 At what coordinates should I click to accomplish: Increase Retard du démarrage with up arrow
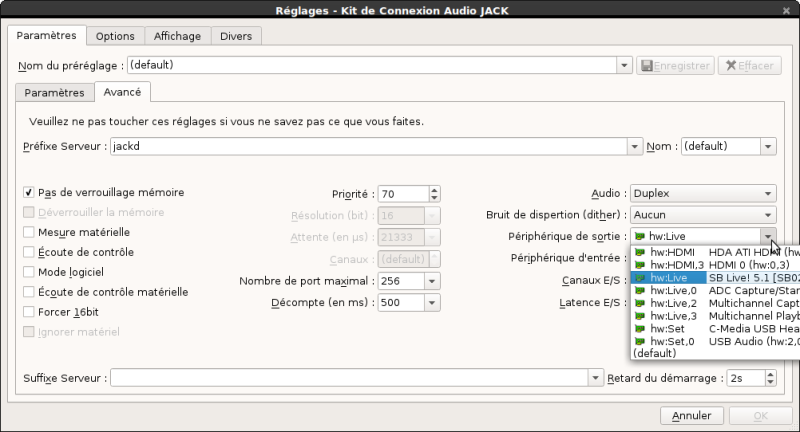click(x=770, y=374)
